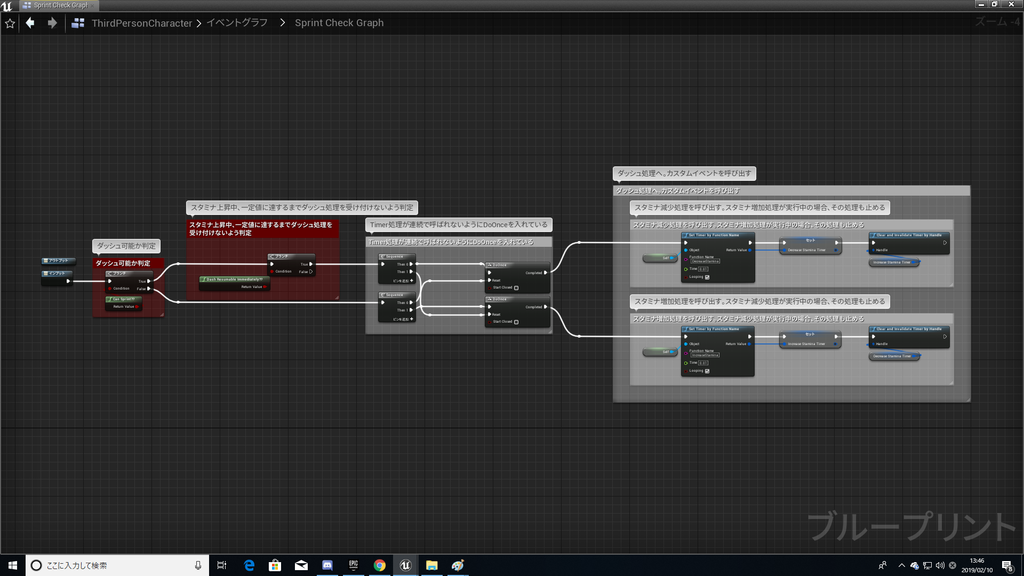Open Google Chrome from taskbar
The image size is (1024, 576).
[379, 566]
